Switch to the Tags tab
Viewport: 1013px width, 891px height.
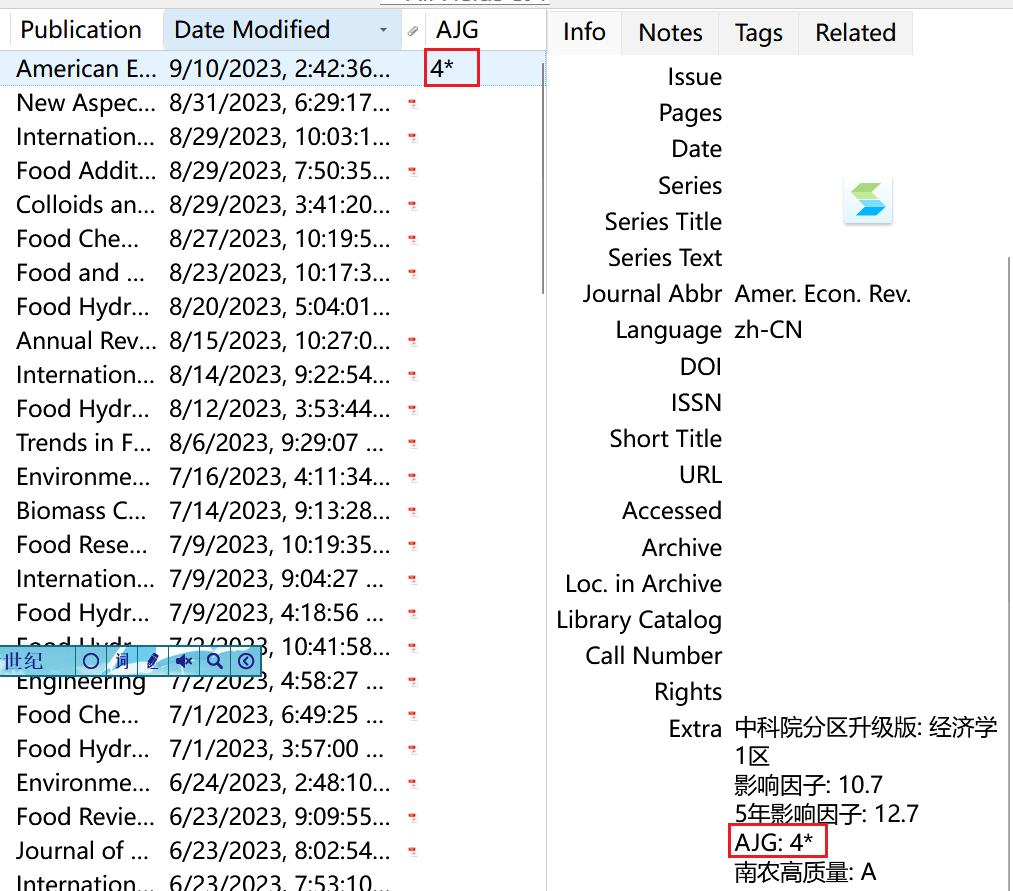click(x=757, y=32)
